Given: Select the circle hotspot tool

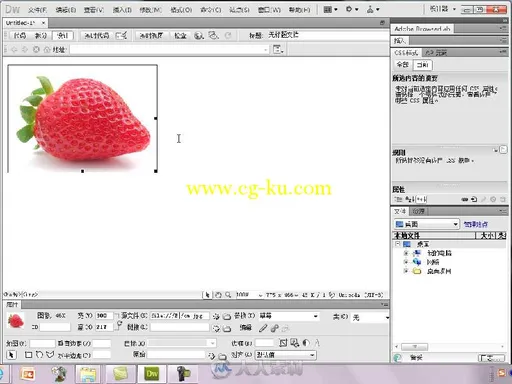Looking at the screenshot, I should tap(39, 355).
